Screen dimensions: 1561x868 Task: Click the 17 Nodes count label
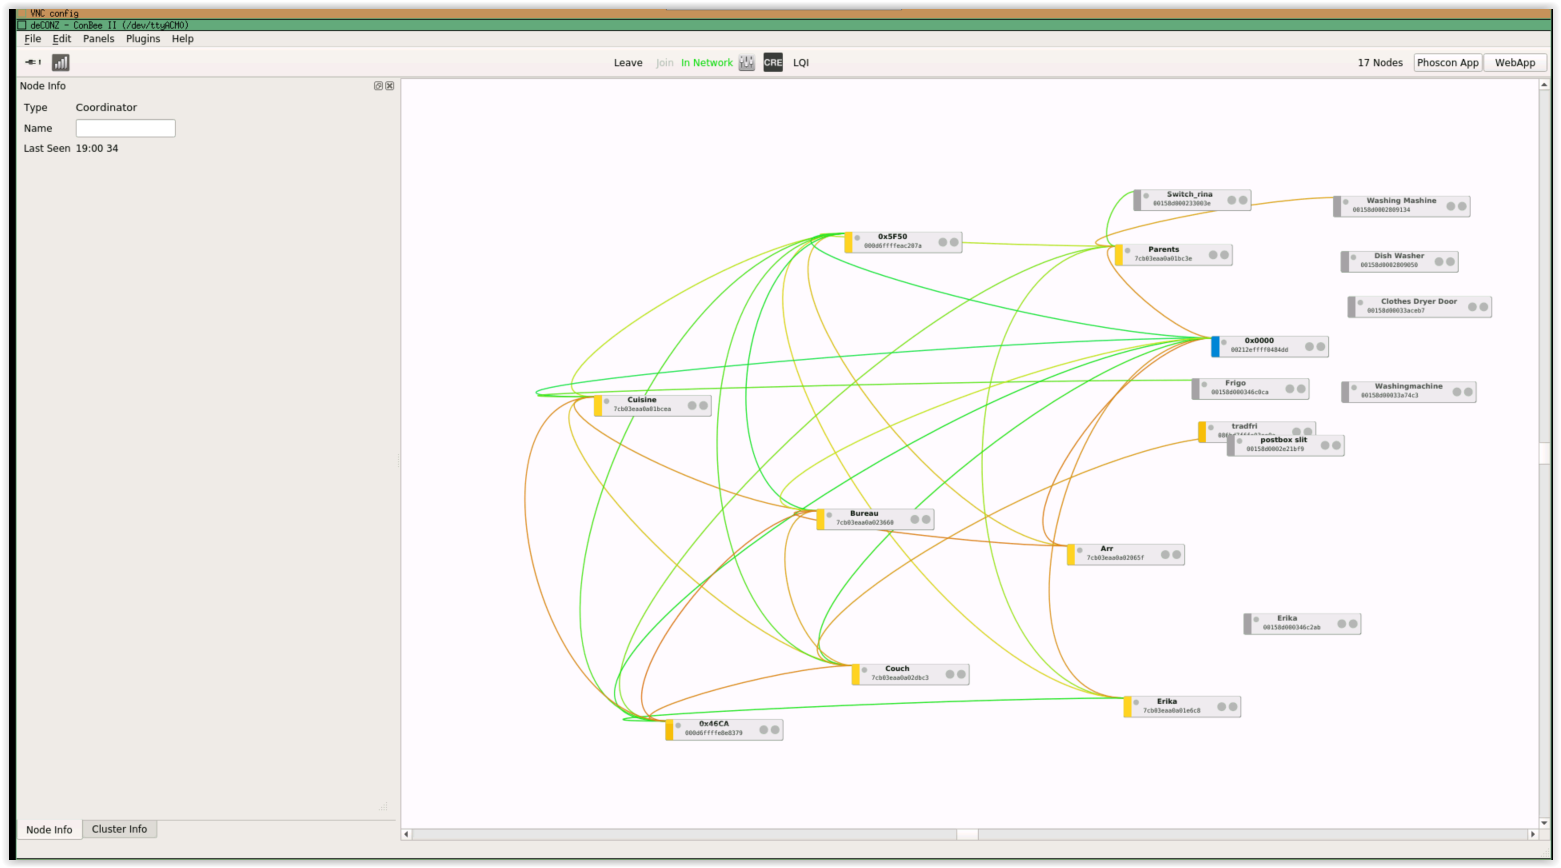(x=1380, y=62)
